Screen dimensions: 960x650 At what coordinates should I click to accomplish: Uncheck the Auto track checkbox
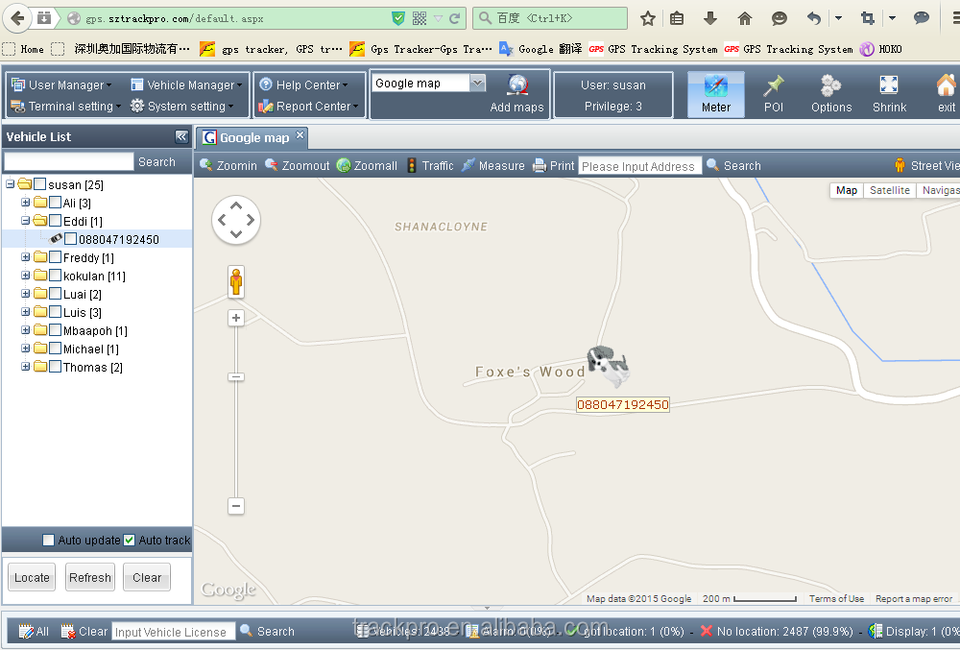[129, 540]
